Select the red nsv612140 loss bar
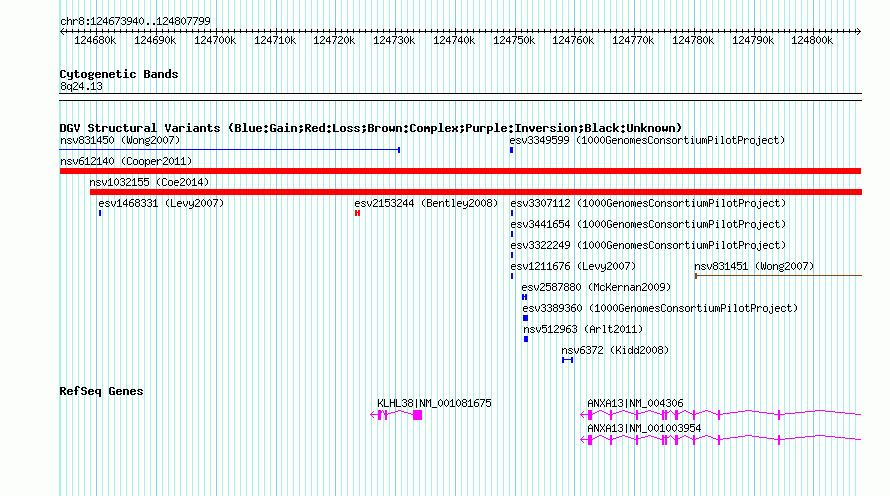Image resolution: width=890 pixels, height=496 pixels. pyautogui.click(x=460, y=171)
